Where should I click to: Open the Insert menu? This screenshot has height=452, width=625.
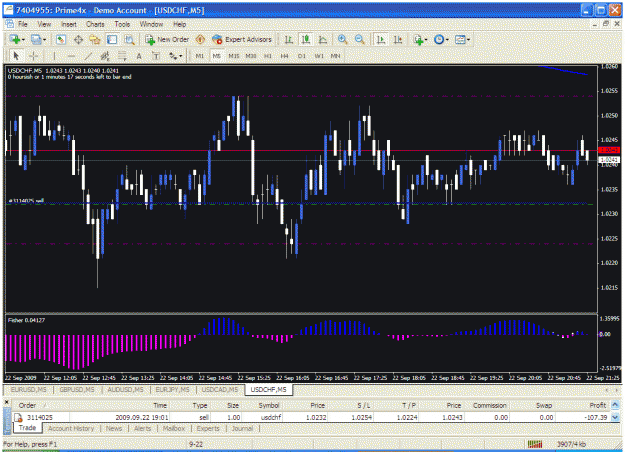[x=69, y=24]
